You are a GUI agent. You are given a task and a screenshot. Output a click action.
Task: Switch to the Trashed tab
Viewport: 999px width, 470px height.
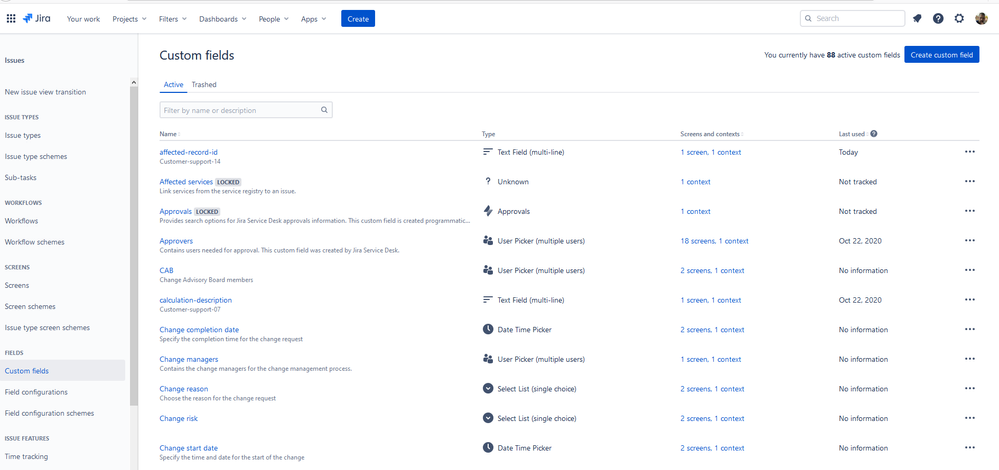tap(204, 84)
